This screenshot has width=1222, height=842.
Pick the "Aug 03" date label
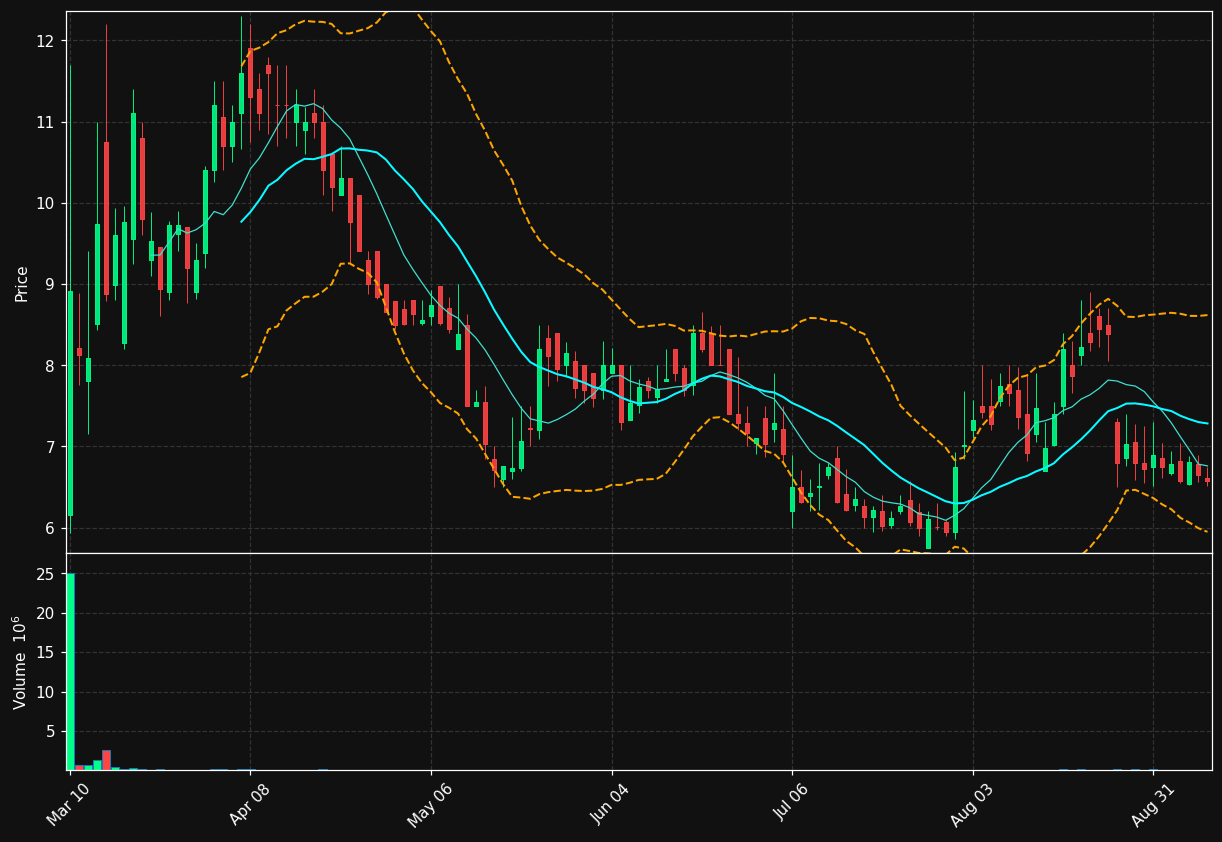[972, 805]
